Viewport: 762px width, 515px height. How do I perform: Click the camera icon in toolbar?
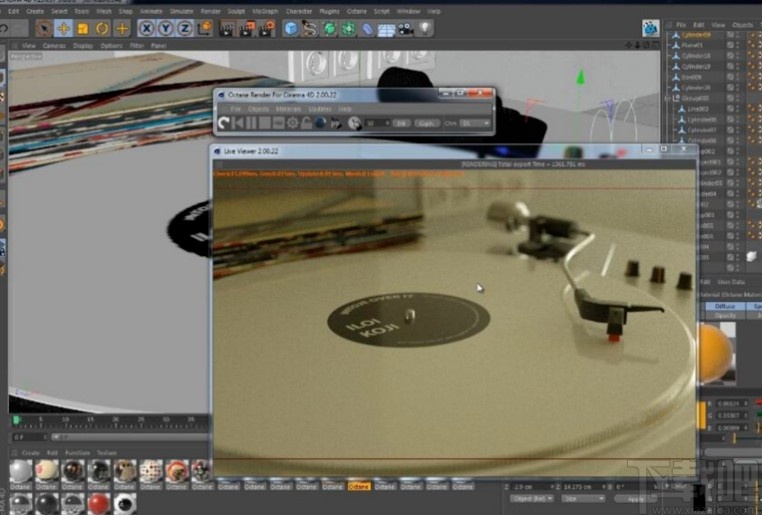coord(405,29)
